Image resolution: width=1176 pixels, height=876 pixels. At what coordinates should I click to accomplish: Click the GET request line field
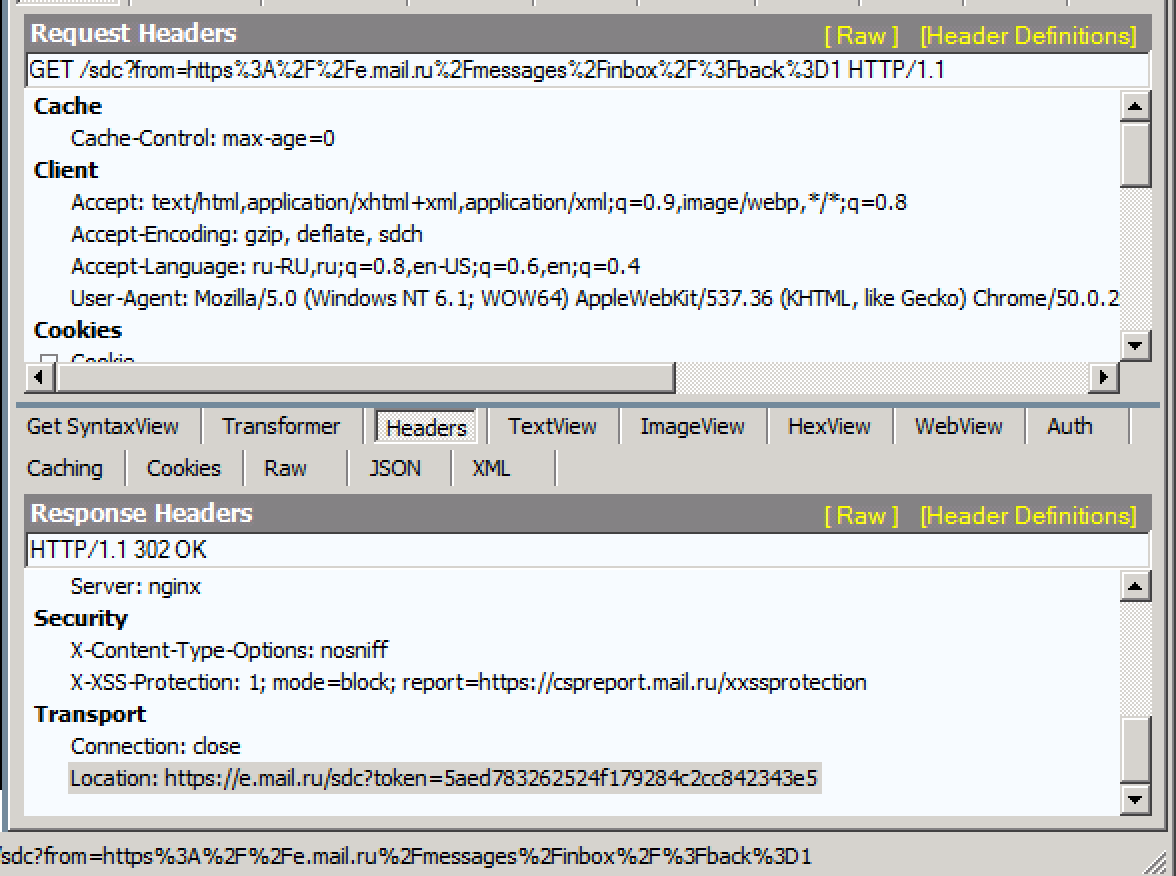coord(587,70)
